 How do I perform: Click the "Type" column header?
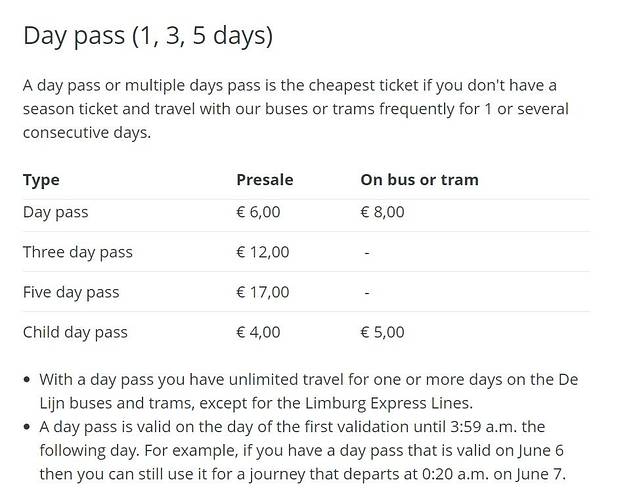pos(41,180)
